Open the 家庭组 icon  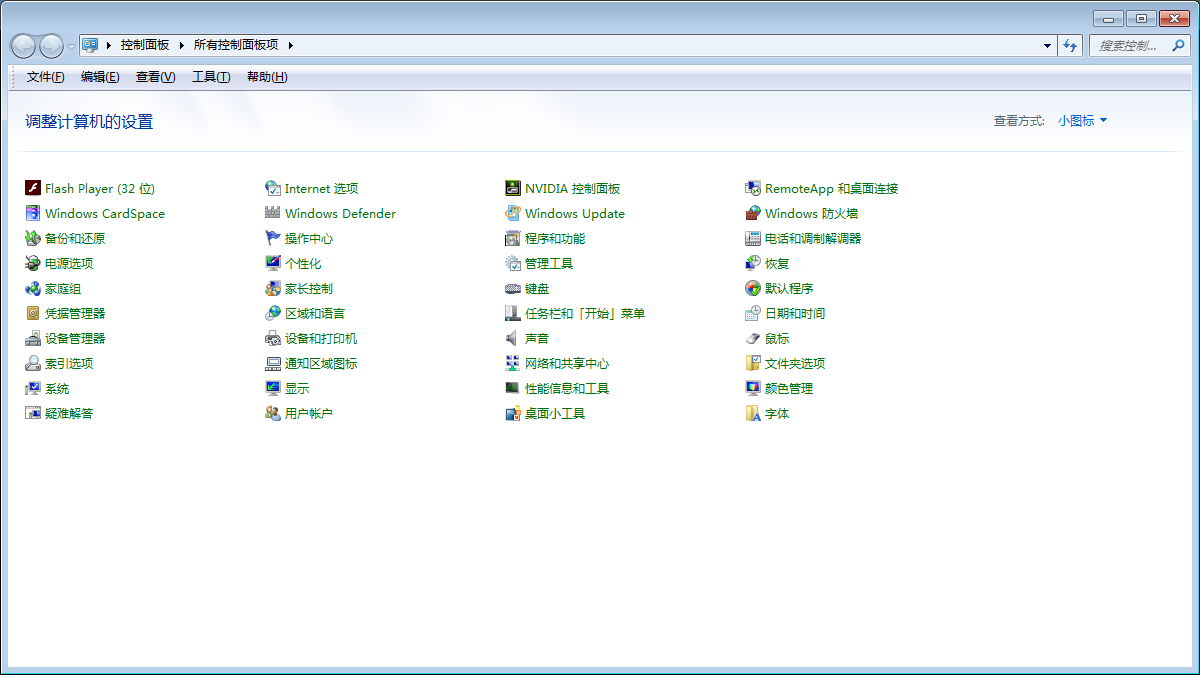33,288
